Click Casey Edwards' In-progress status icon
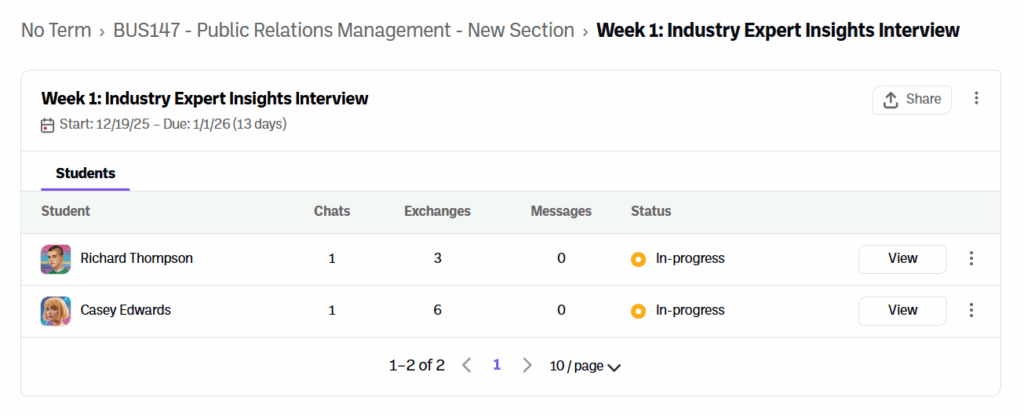 pyautogui.click(x=638, y=311)
